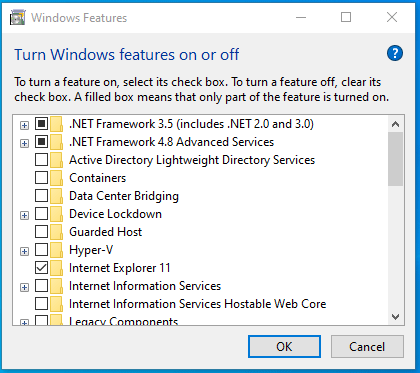Click folder icon beside .NET Framework 4.8
Viewport: 420px width, 373px height.
pos(57,142)
